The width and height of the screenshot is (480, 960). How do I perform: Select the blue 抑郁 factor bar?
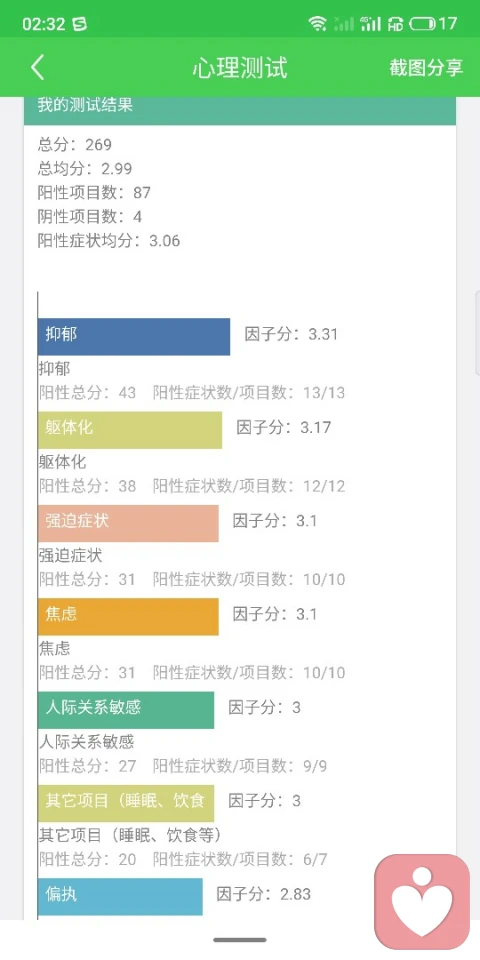133,336
